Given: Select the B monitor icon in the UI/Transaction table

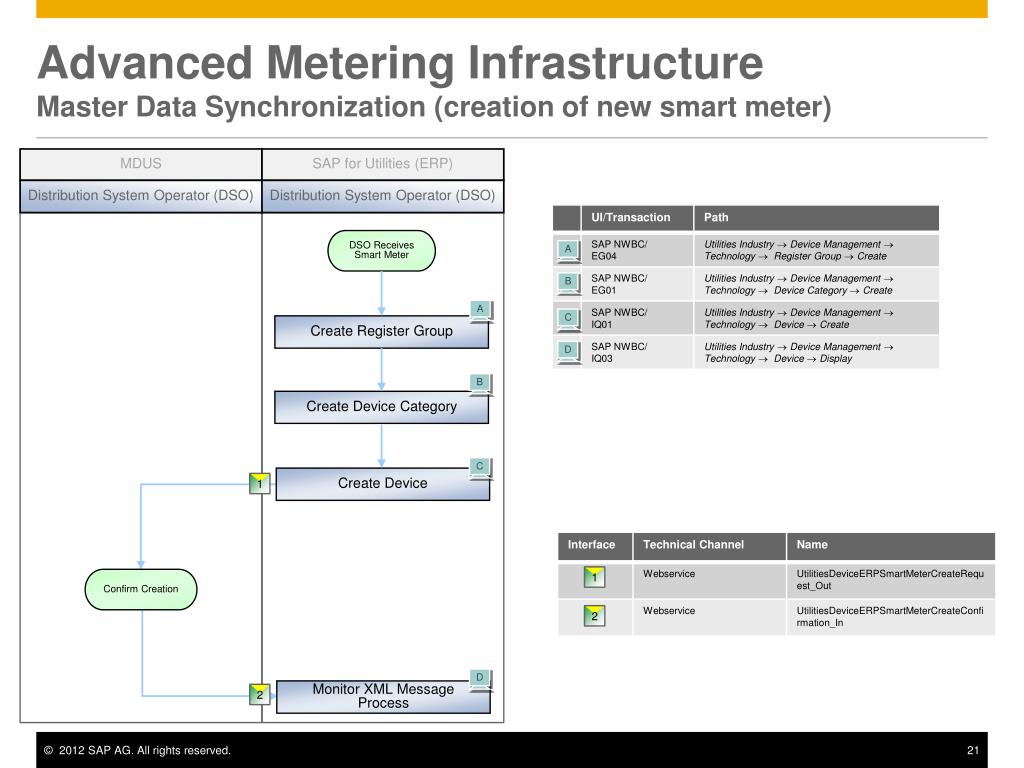Looking at the screenshot, I should pos(568,283).
